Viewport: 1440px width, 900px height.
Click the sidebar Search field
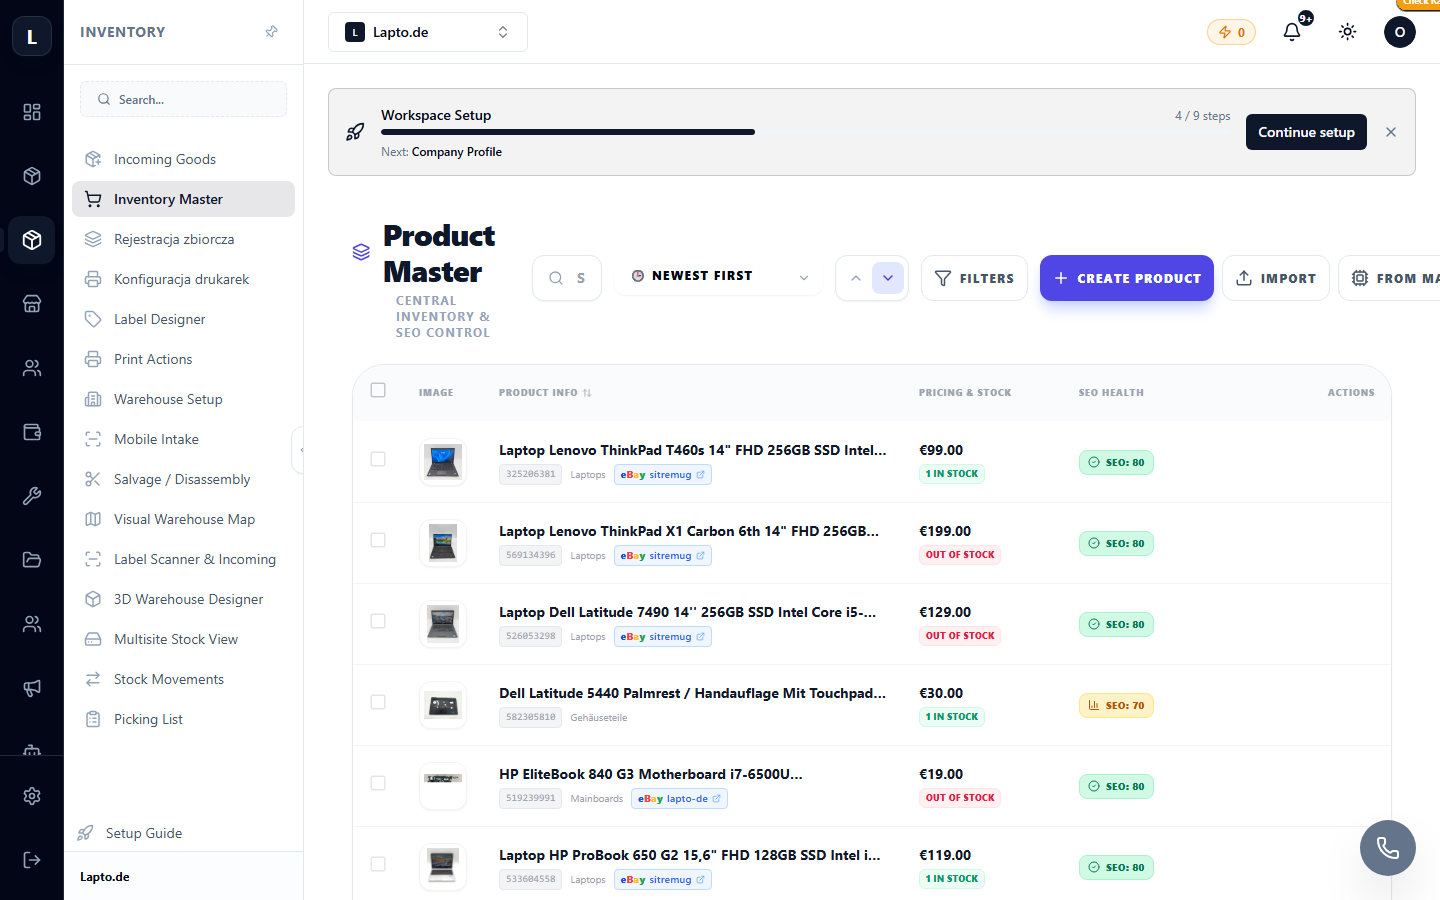[x=183, y=99]
